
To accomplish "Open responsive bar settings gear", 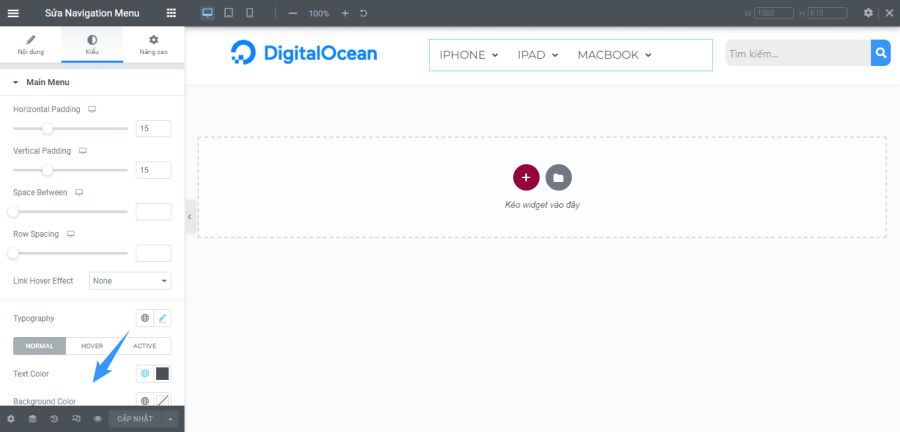I will (868, 13).
